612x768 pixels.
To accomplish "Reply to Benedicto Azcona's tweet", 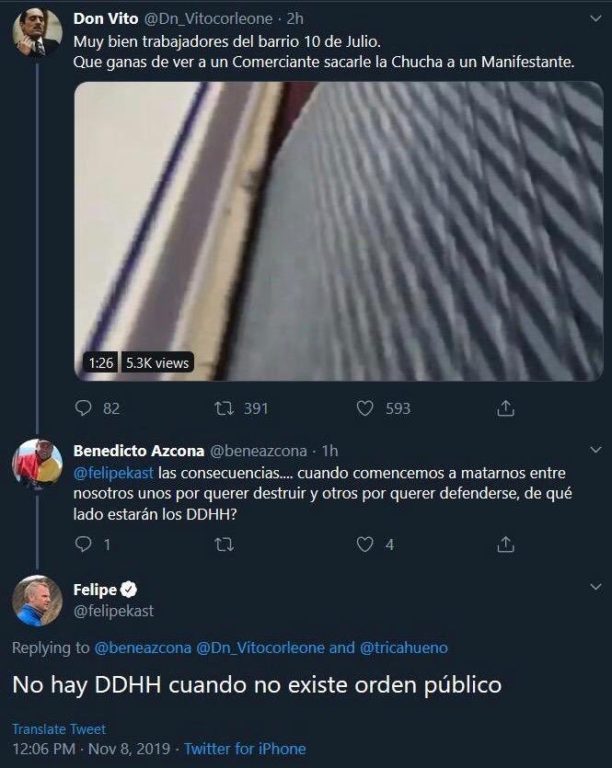I will tap(84, 544).
